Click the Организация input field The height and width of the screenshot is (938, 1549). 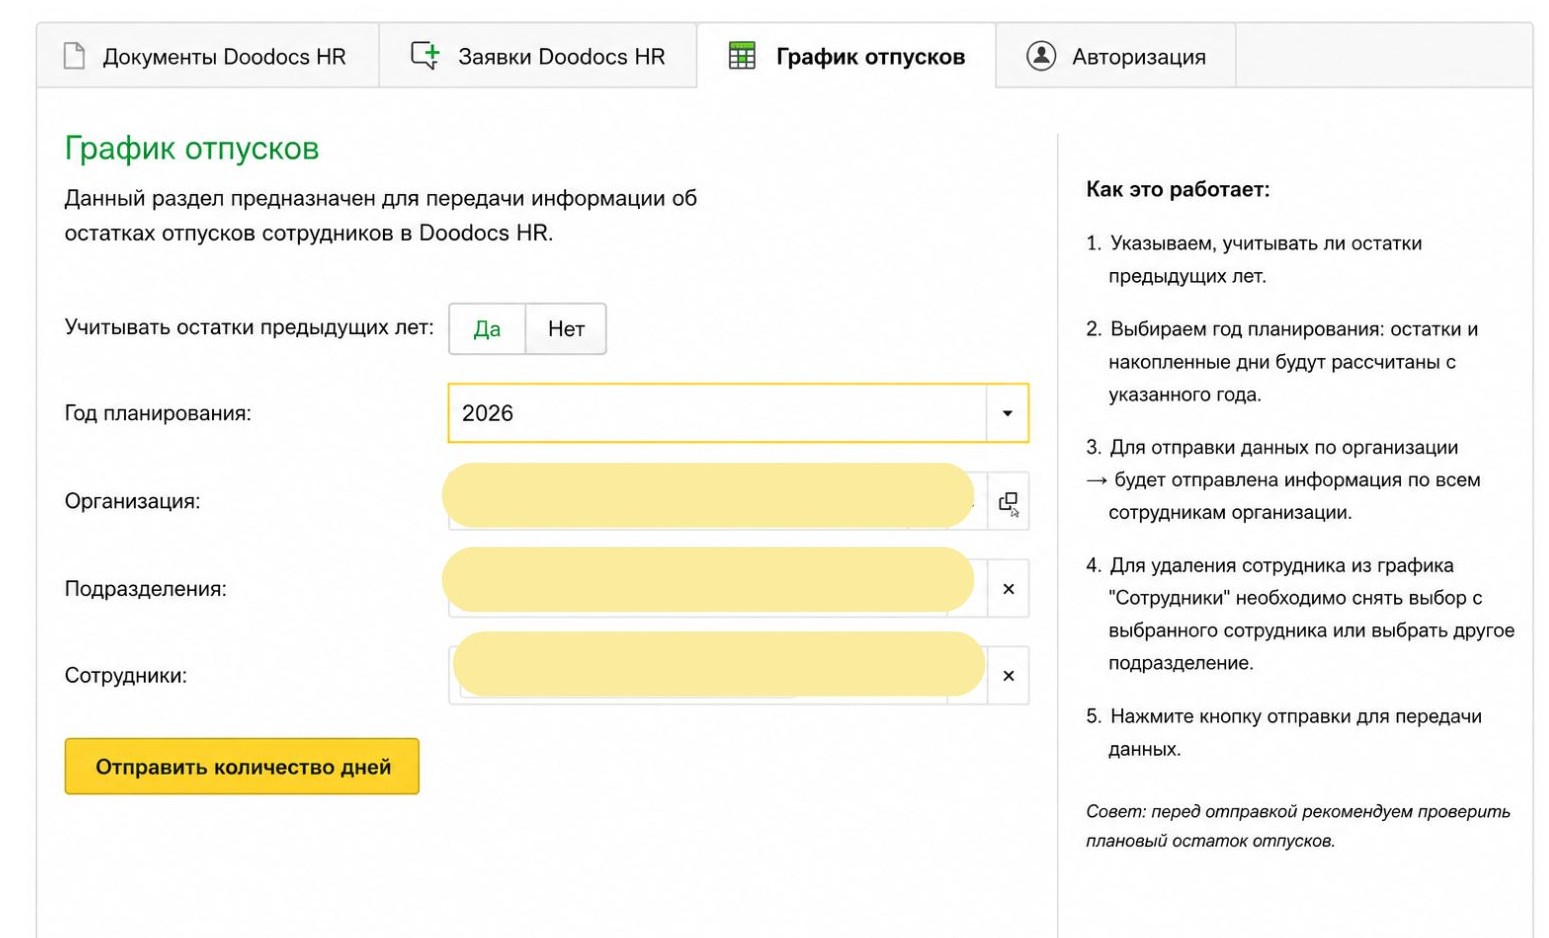[x=717, y=501]
